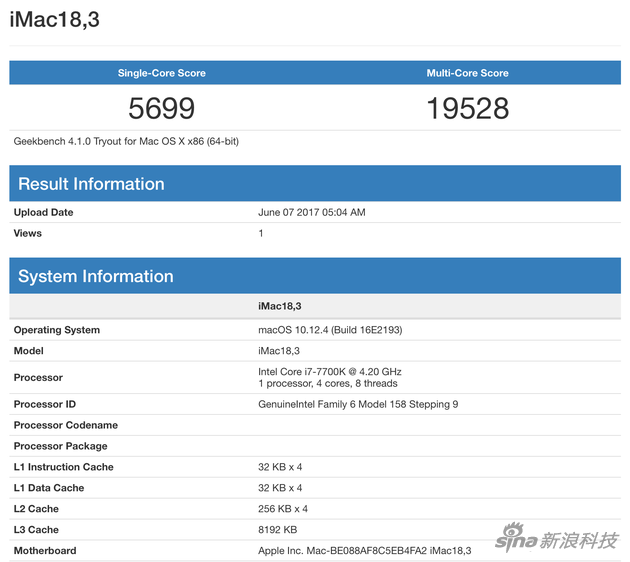
Task: Click the Processor row label
Action: (38, 378)
